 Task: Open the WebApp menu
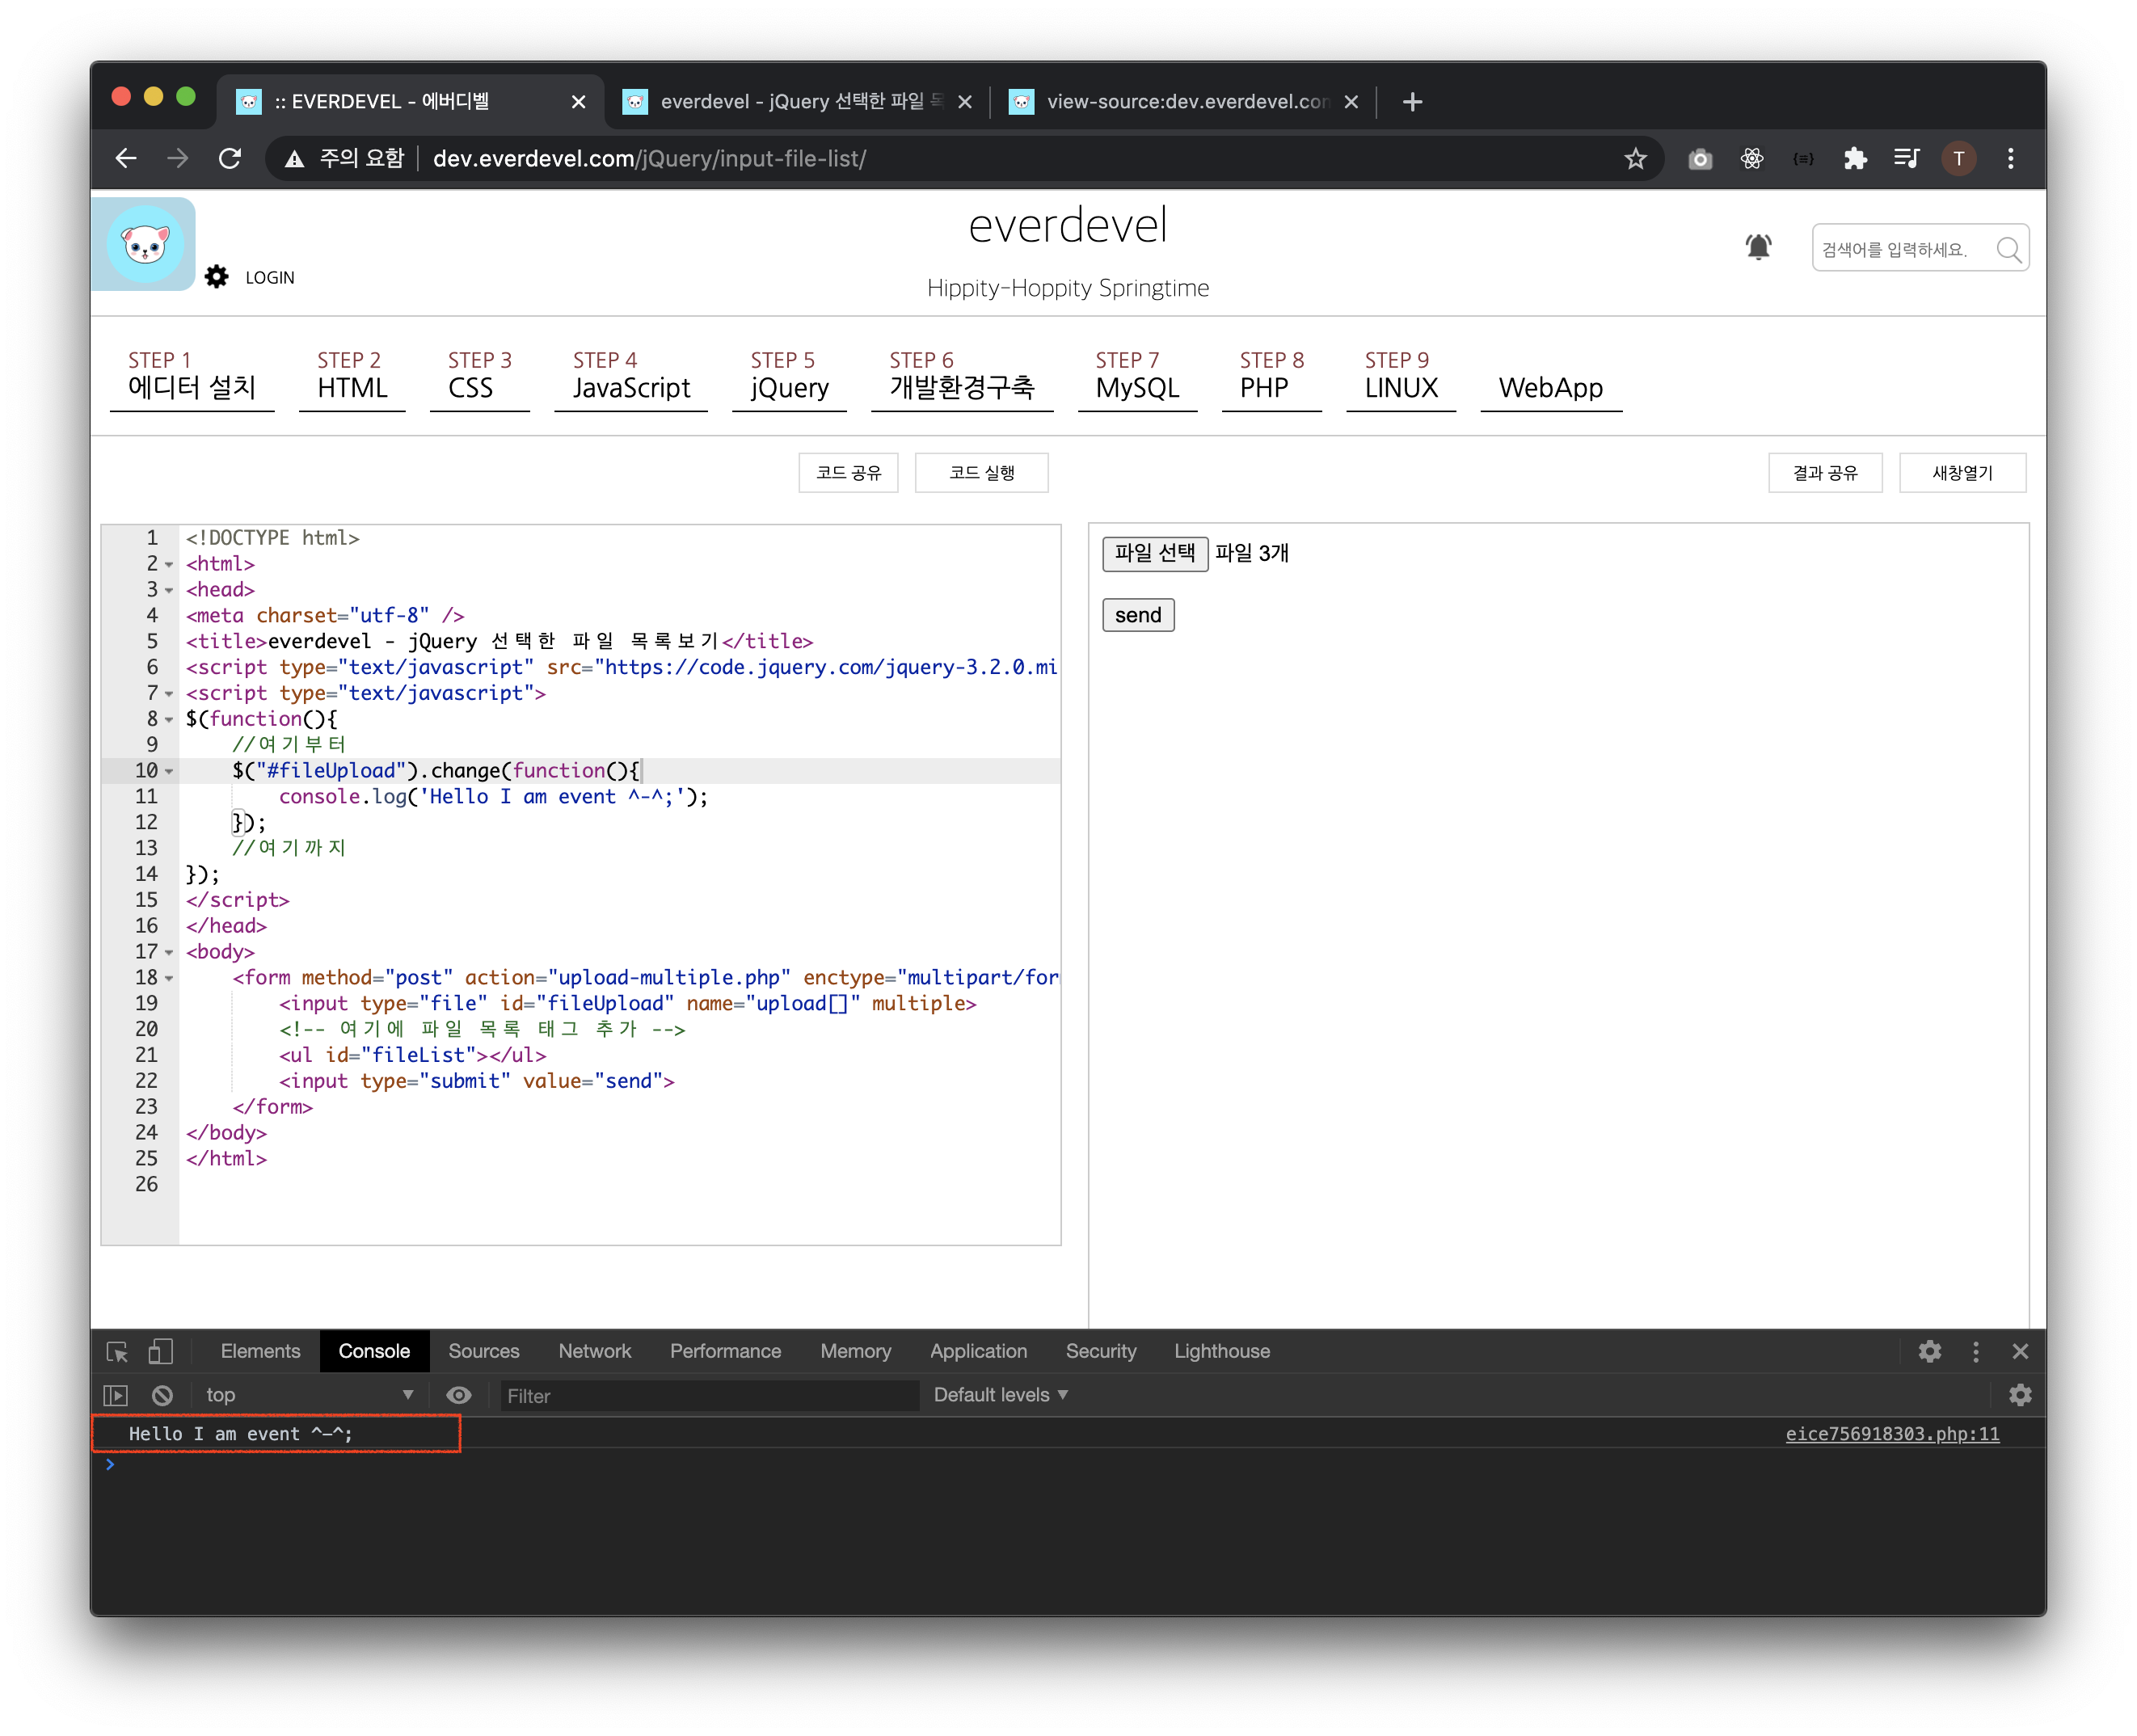(1550, 388)
